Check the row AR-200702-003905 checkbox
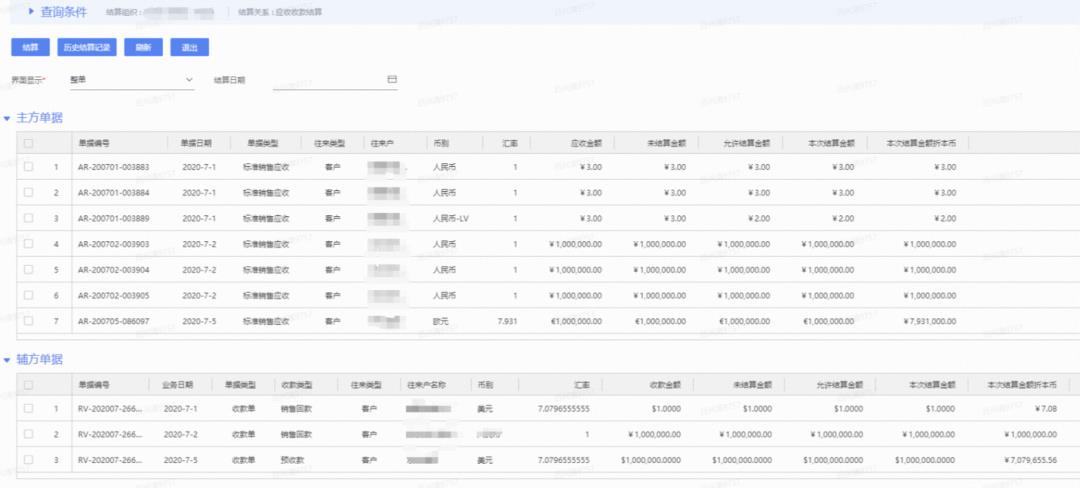 [28, 295]
